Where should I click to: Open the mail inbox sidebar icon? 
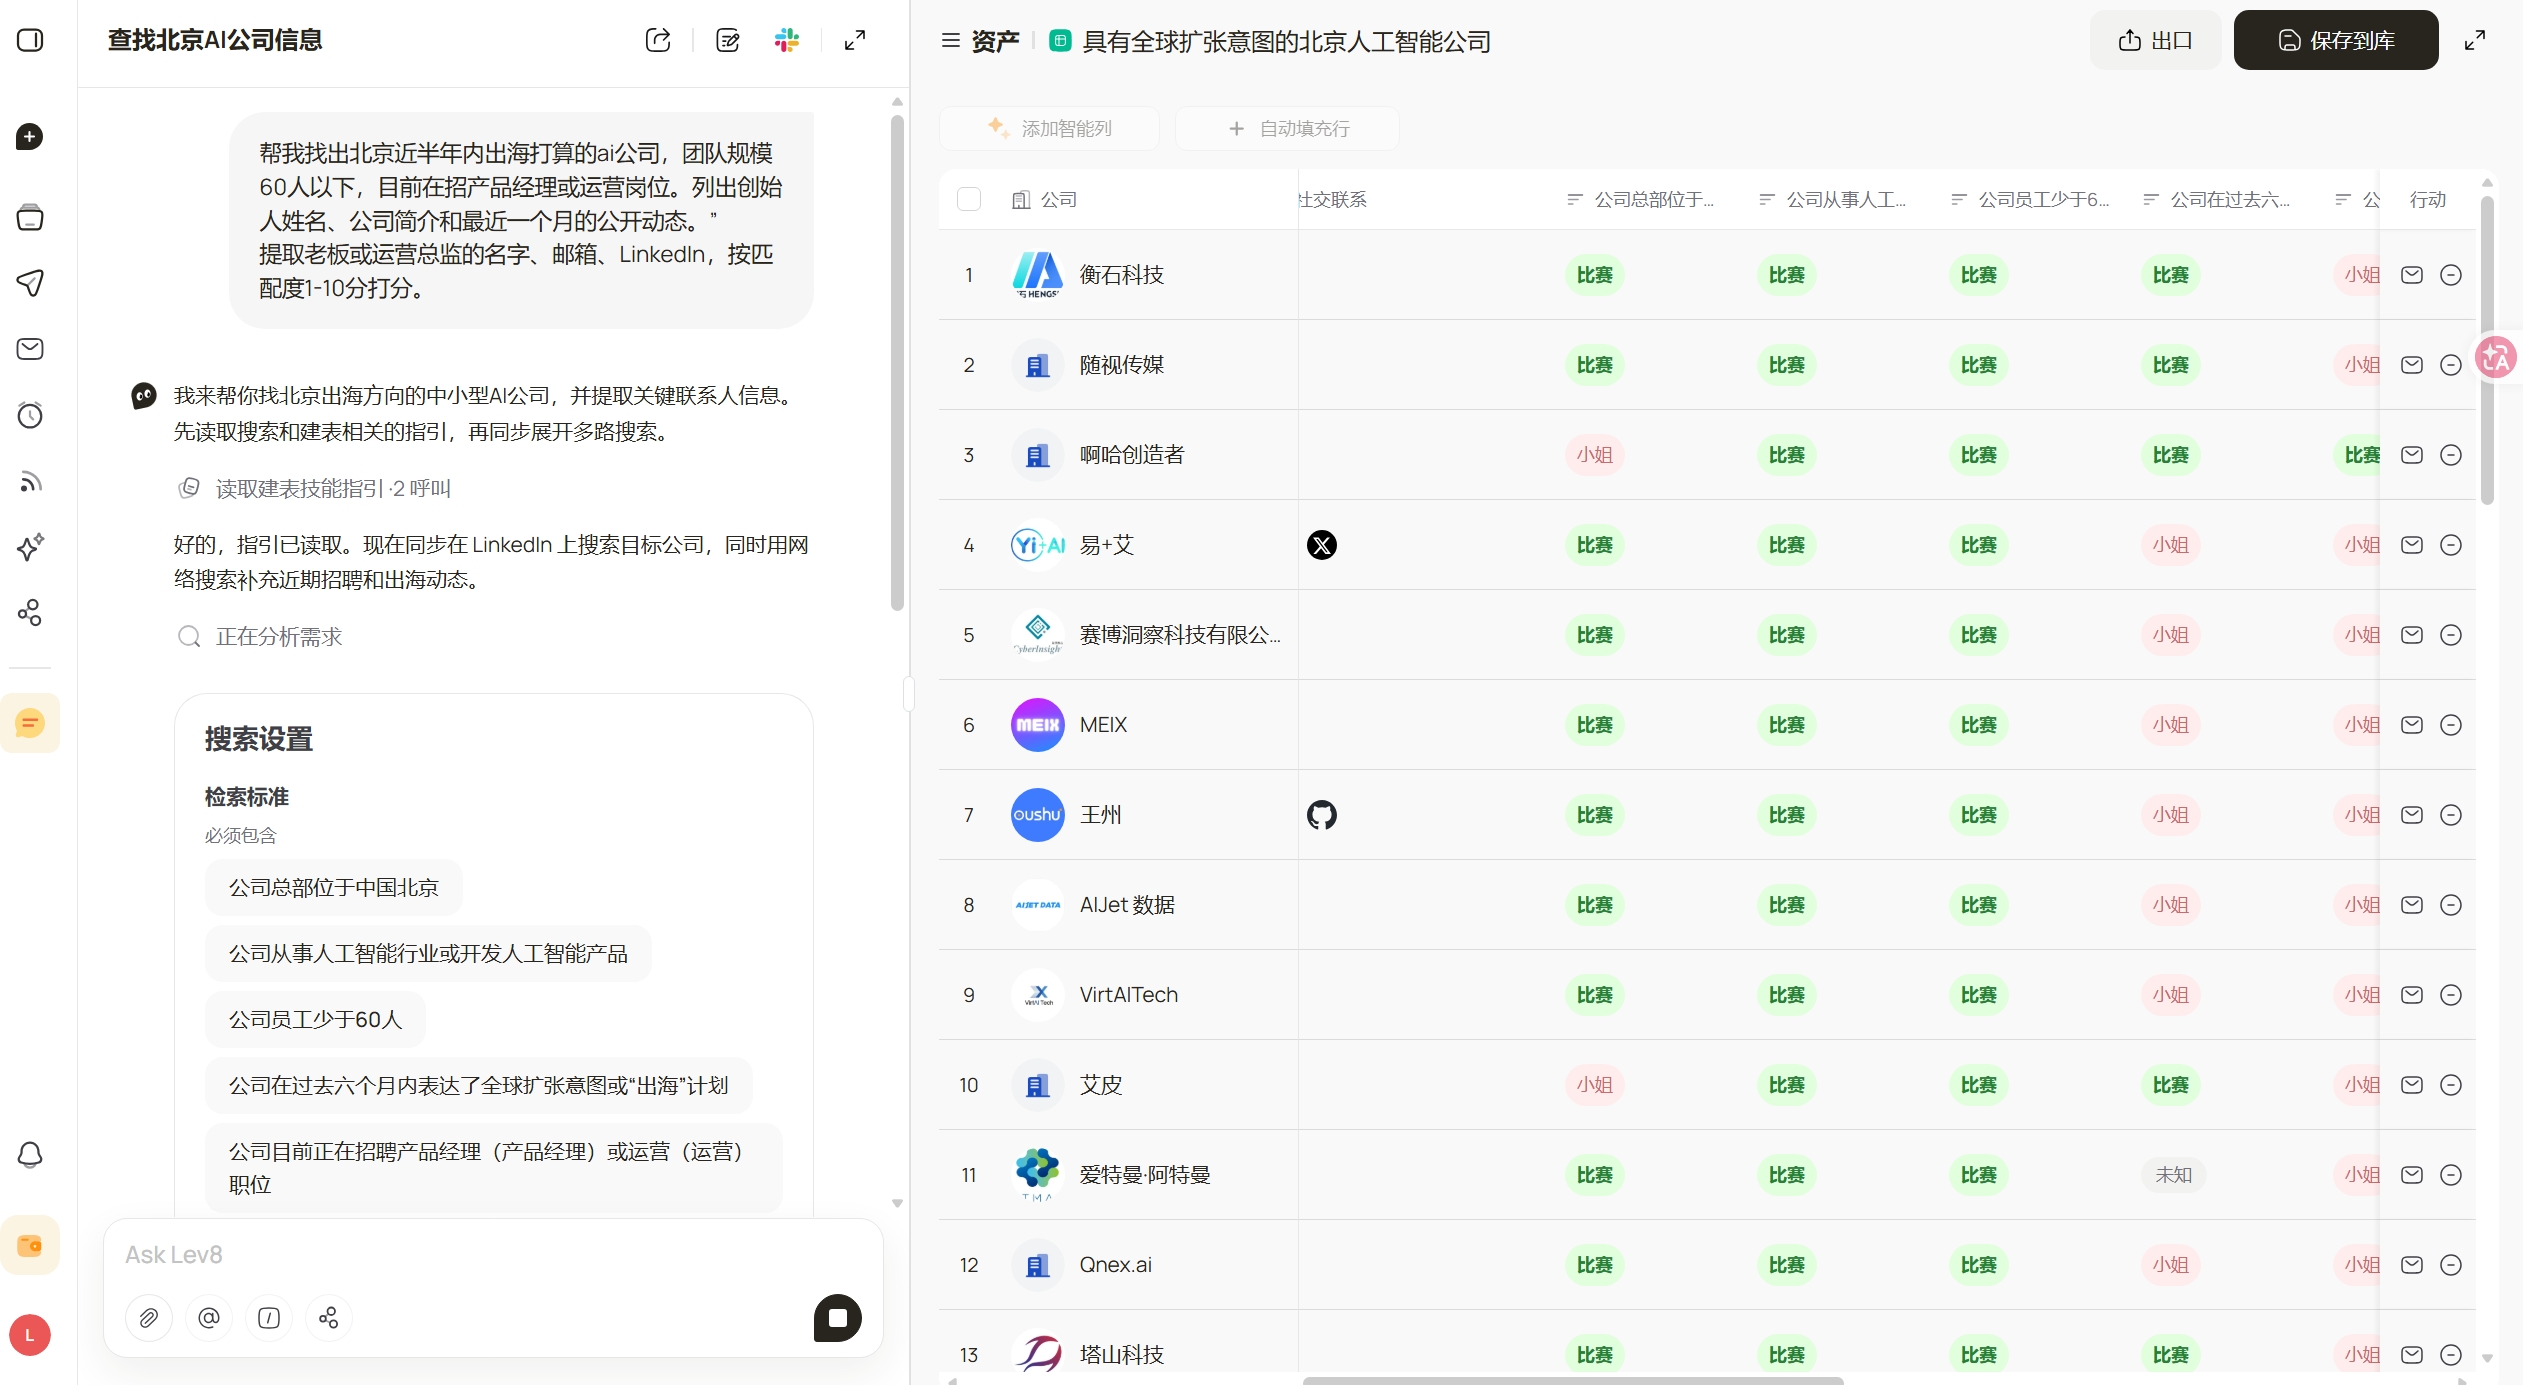(x=30, y=349)
